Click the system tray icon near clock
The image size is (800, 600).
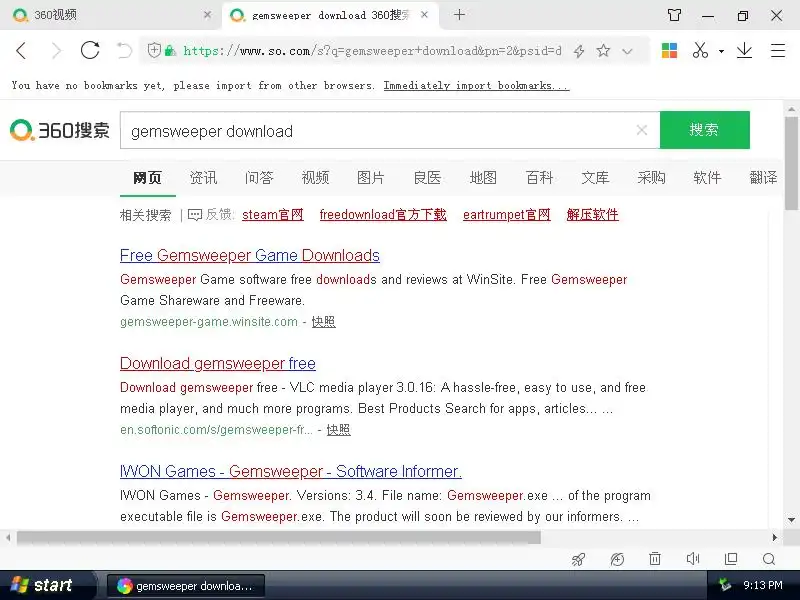click(724, 585)
